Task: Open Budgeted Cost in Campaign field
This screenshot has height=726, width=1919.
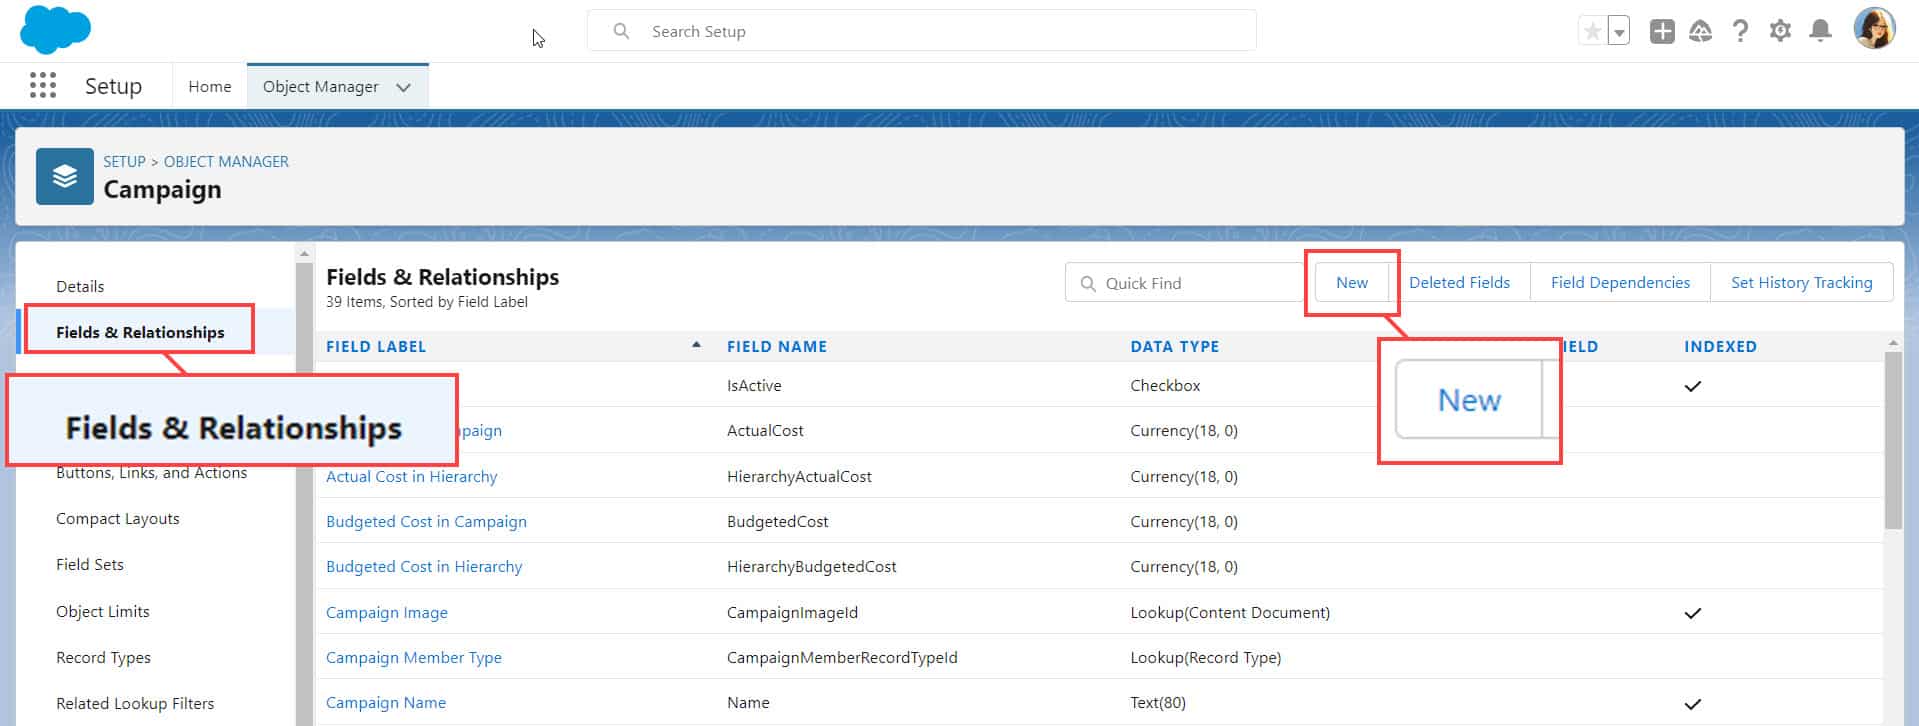Action: coord(426,522)
